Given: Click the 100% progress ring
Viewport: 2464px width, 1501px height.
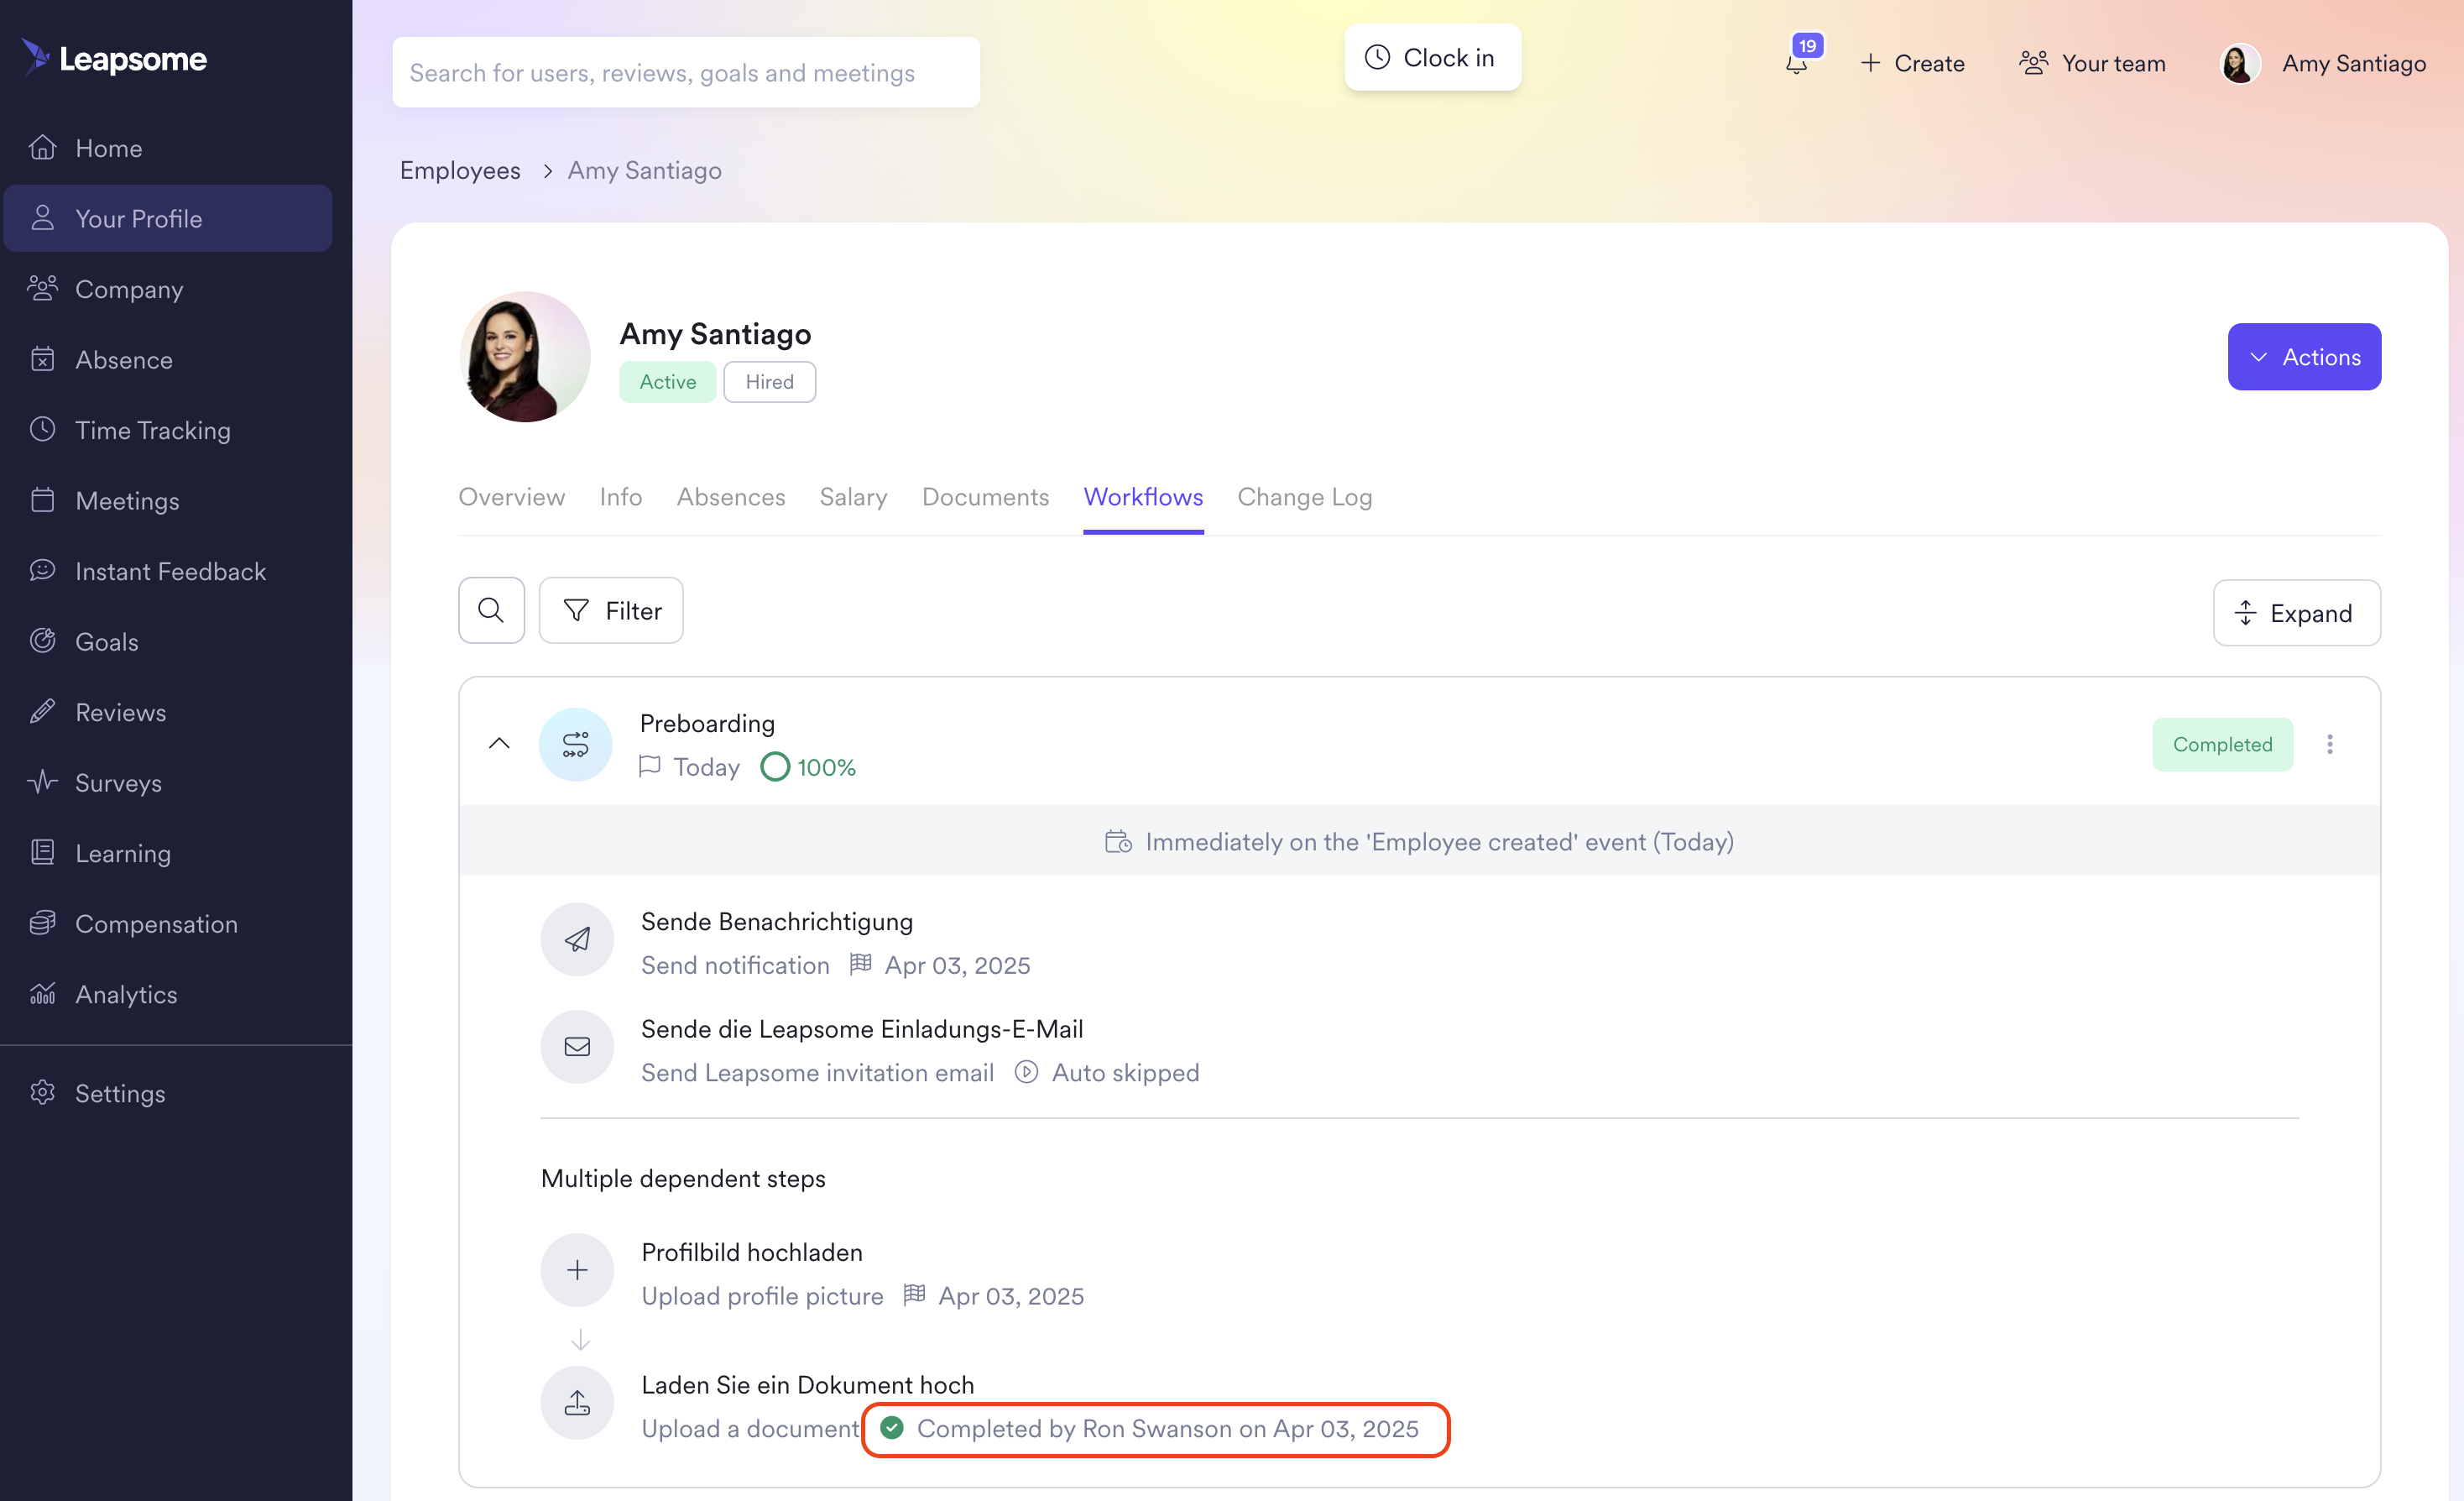Looking at the screenshot, I should pos(775,767).
